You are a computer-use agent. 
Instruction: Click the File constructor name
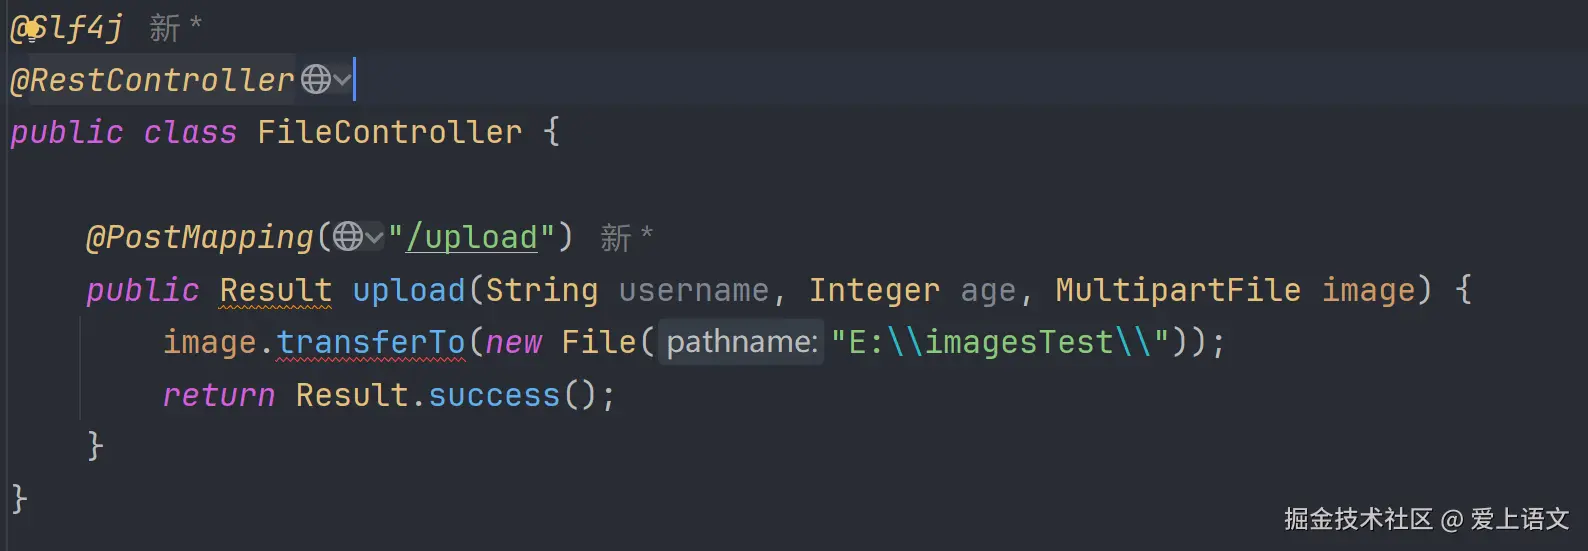click(599, 342)
